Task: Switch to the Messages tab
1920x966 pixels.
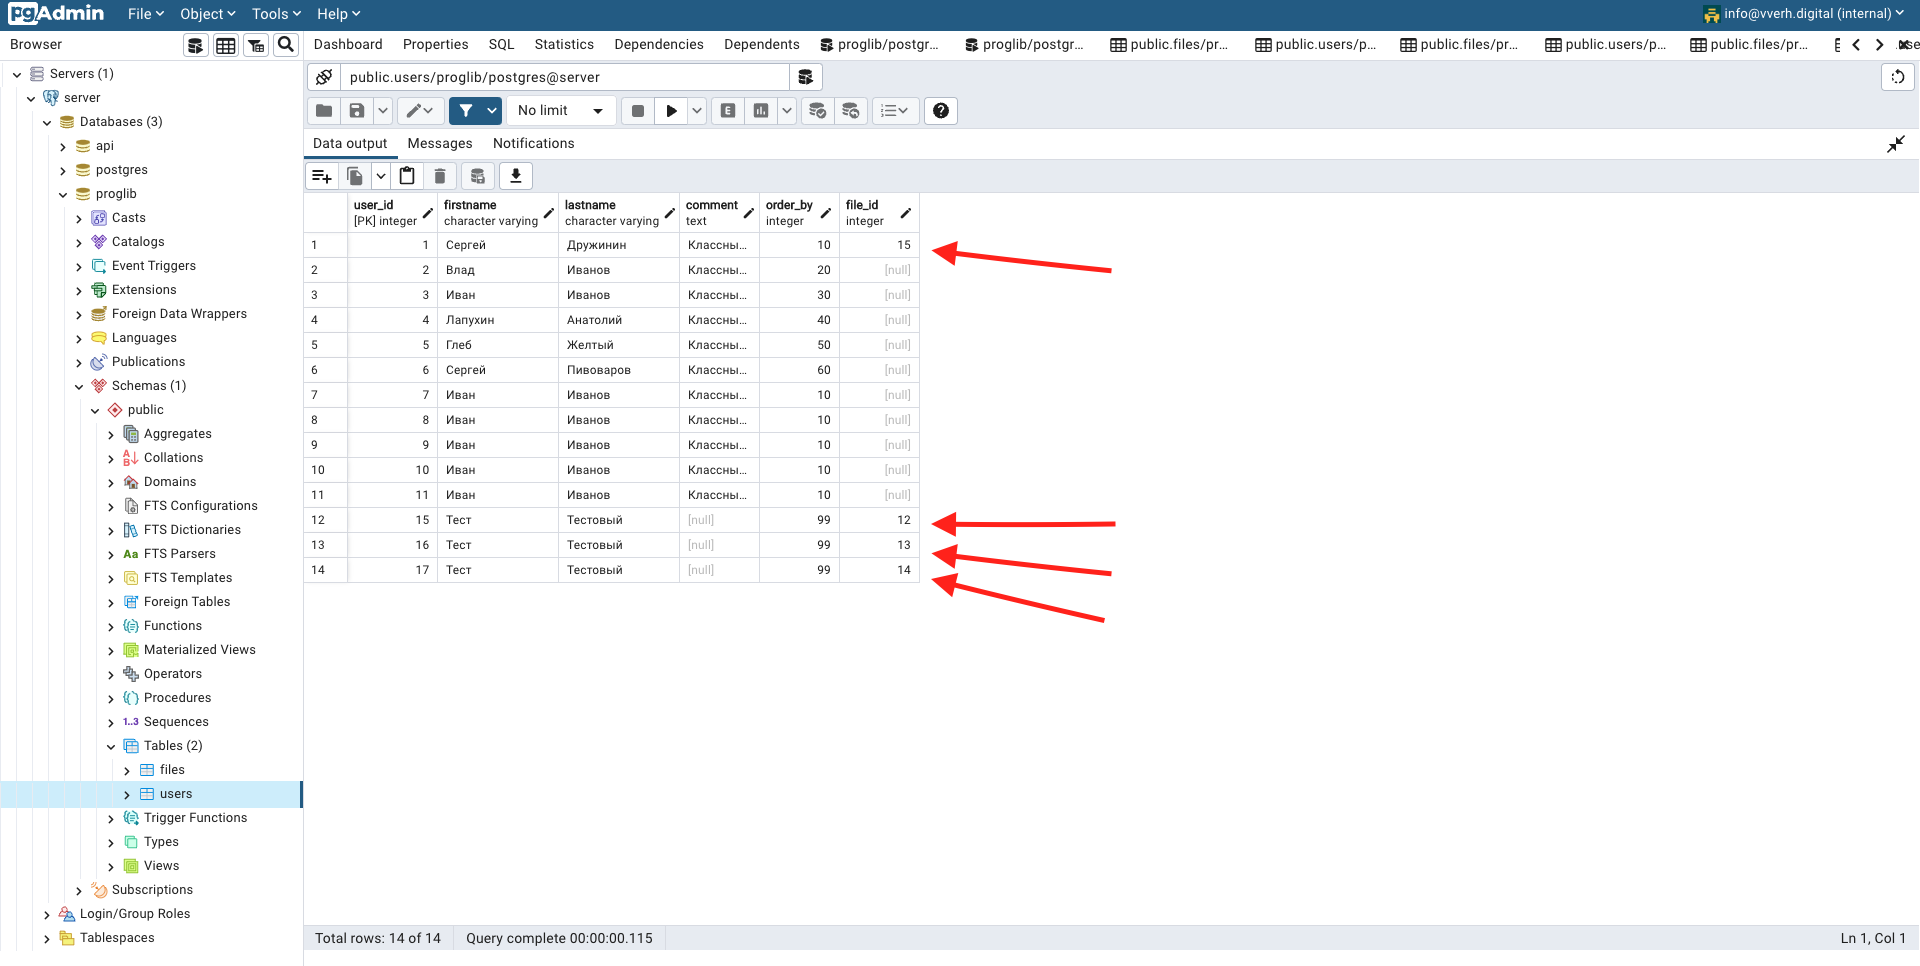Action: (x=440, y=144)
